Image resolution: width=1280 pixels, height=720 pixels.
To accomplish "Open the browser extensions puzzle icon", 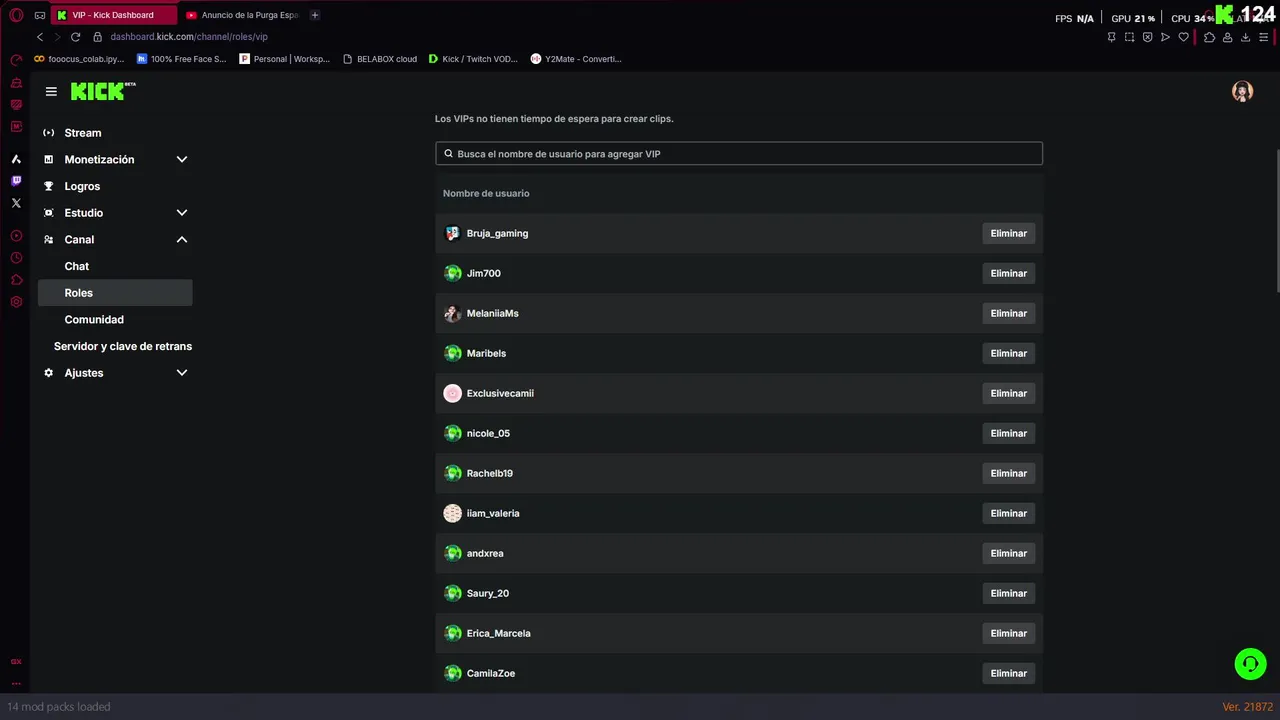I will coord(1209,37).
